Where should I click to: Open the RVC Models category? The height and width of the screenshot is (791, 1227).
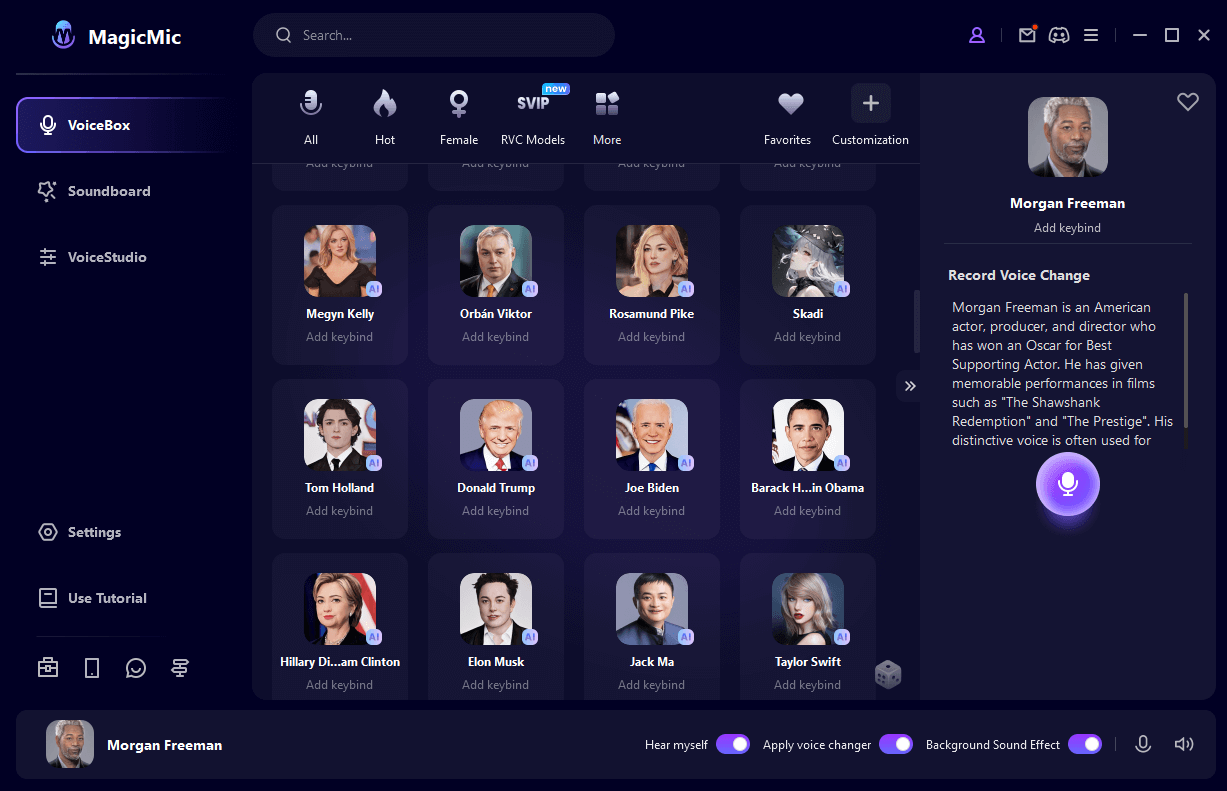(x=533, y=117)
